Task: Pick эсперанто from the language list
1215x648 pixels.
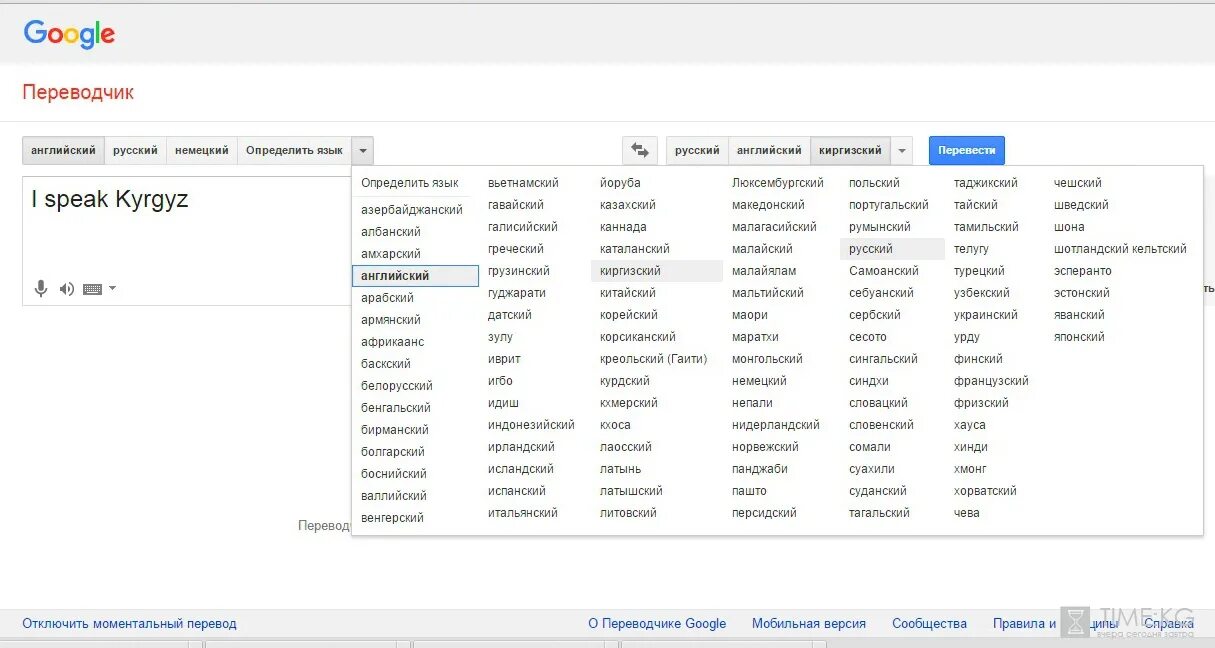Action: [x=1082, y=271]
